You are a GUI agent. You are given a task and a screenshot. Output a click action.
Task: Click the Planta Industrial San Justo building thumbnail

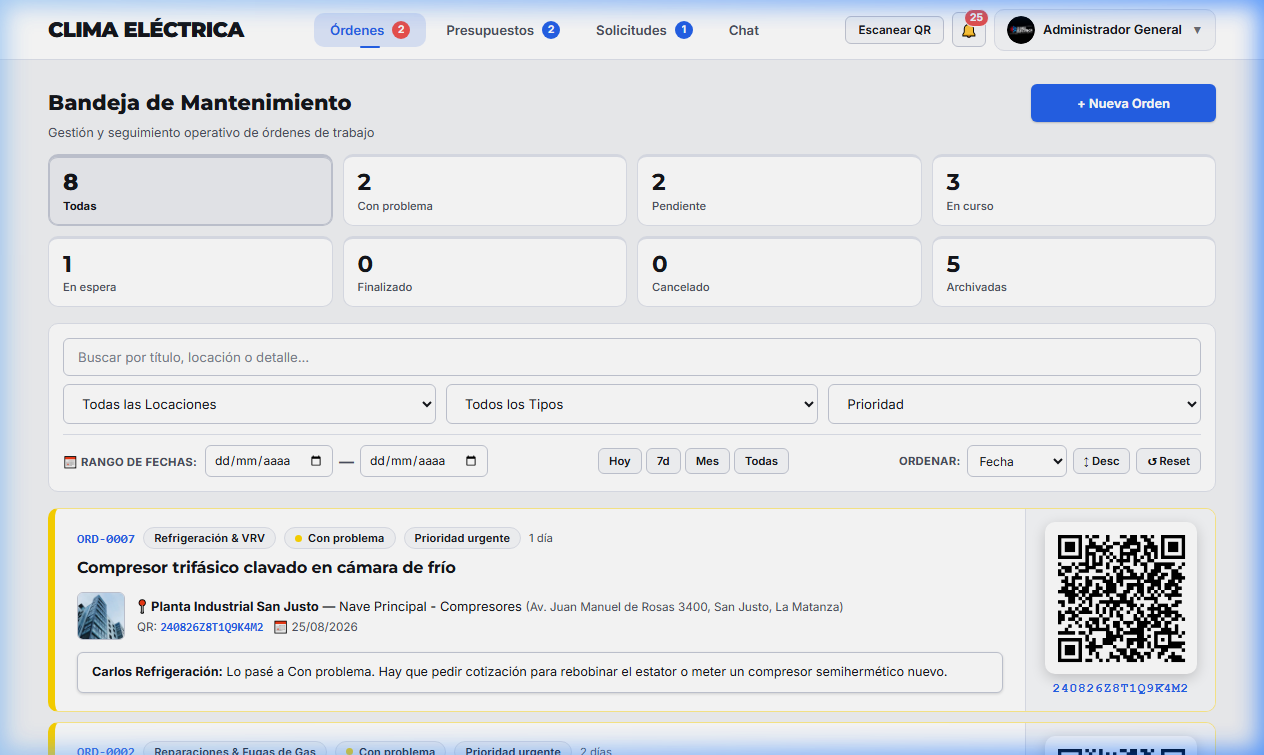[101, 616]
